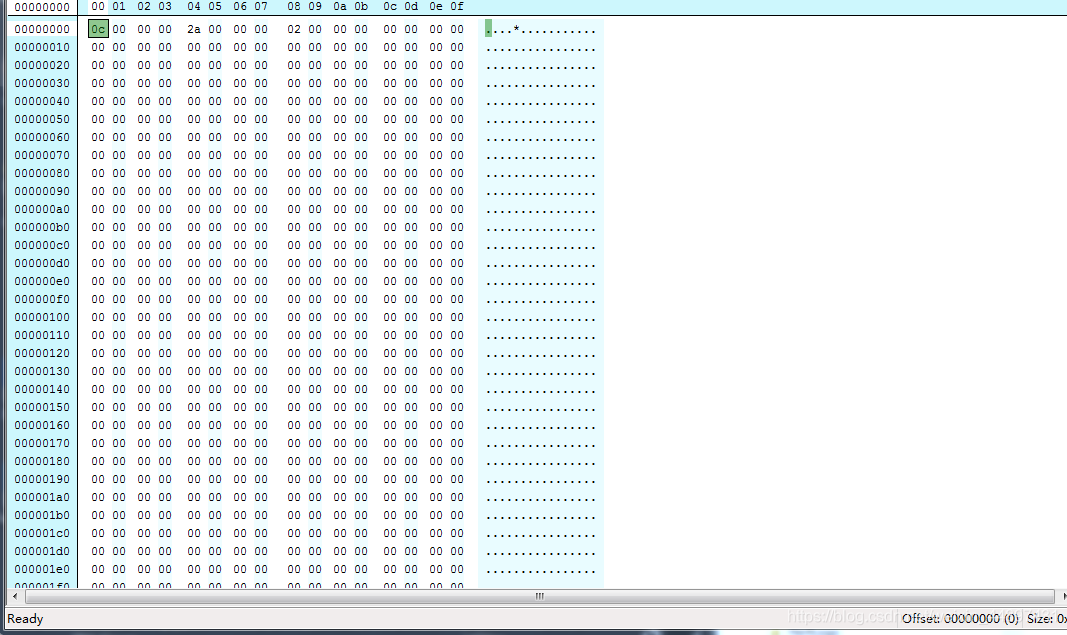
Task: Click byte under column 04 in row 000001a0
Action: click(x=194, y=498)
